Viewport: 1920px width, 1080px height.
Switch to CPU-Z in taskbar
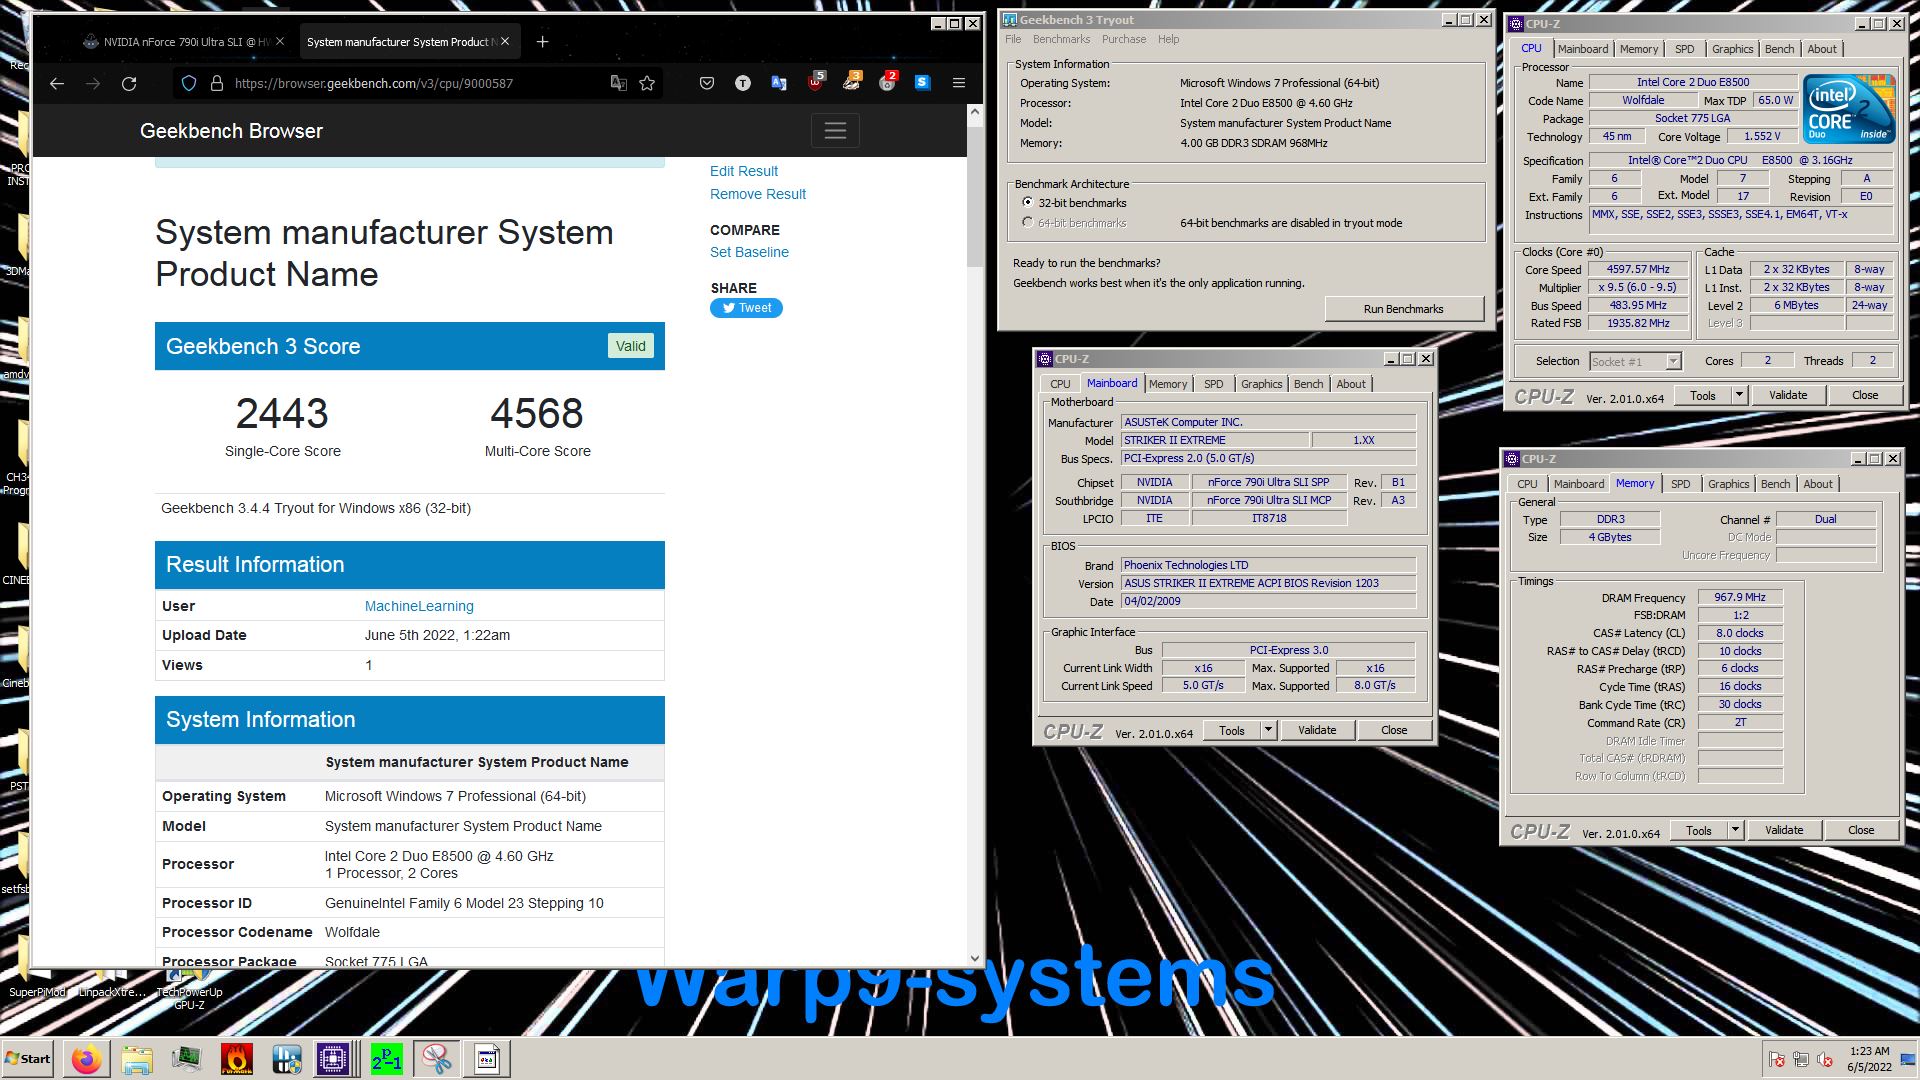click(336, 1059)
